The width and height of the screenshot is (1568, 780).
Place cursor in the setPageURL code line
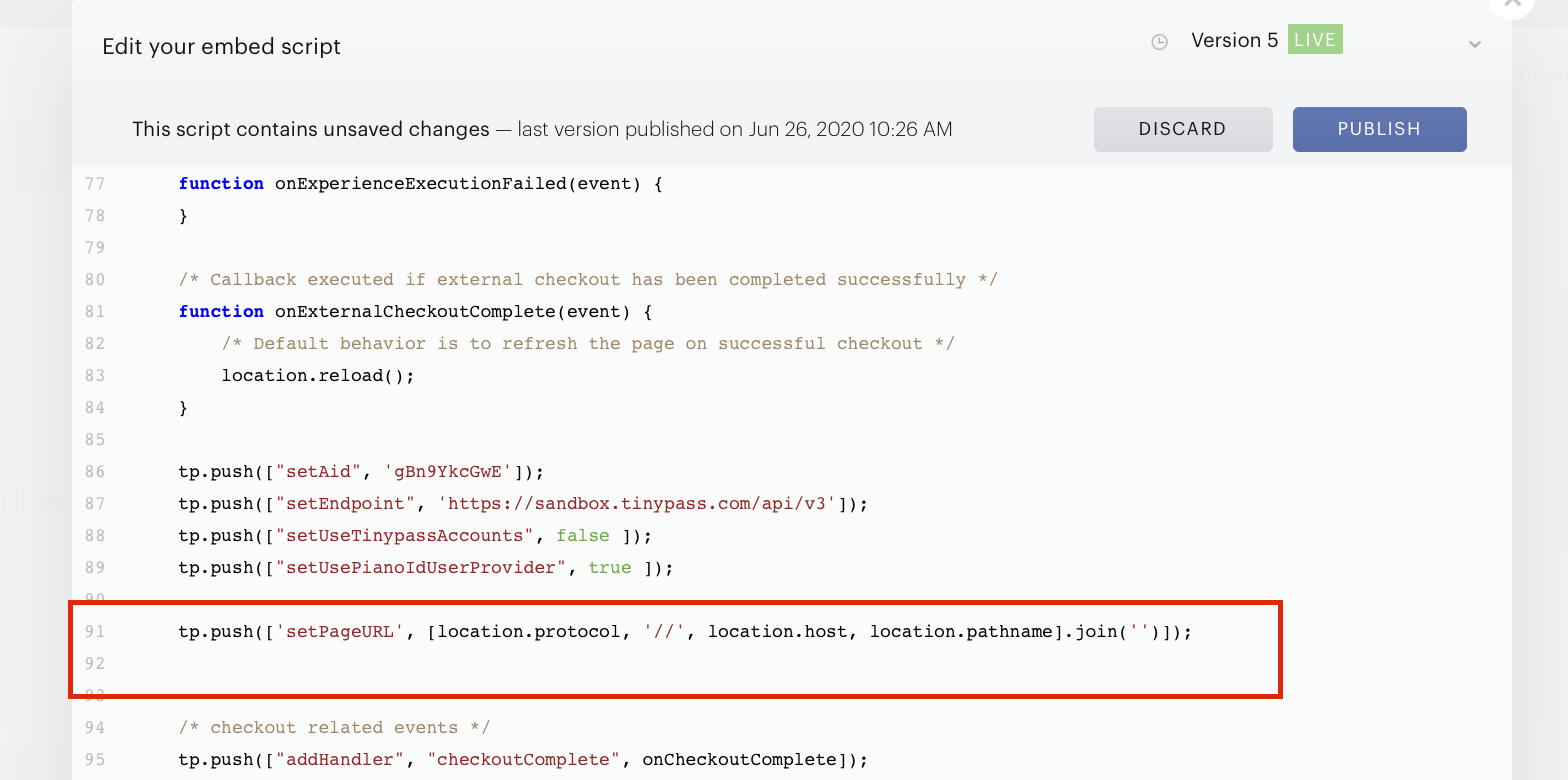point(685,632)
